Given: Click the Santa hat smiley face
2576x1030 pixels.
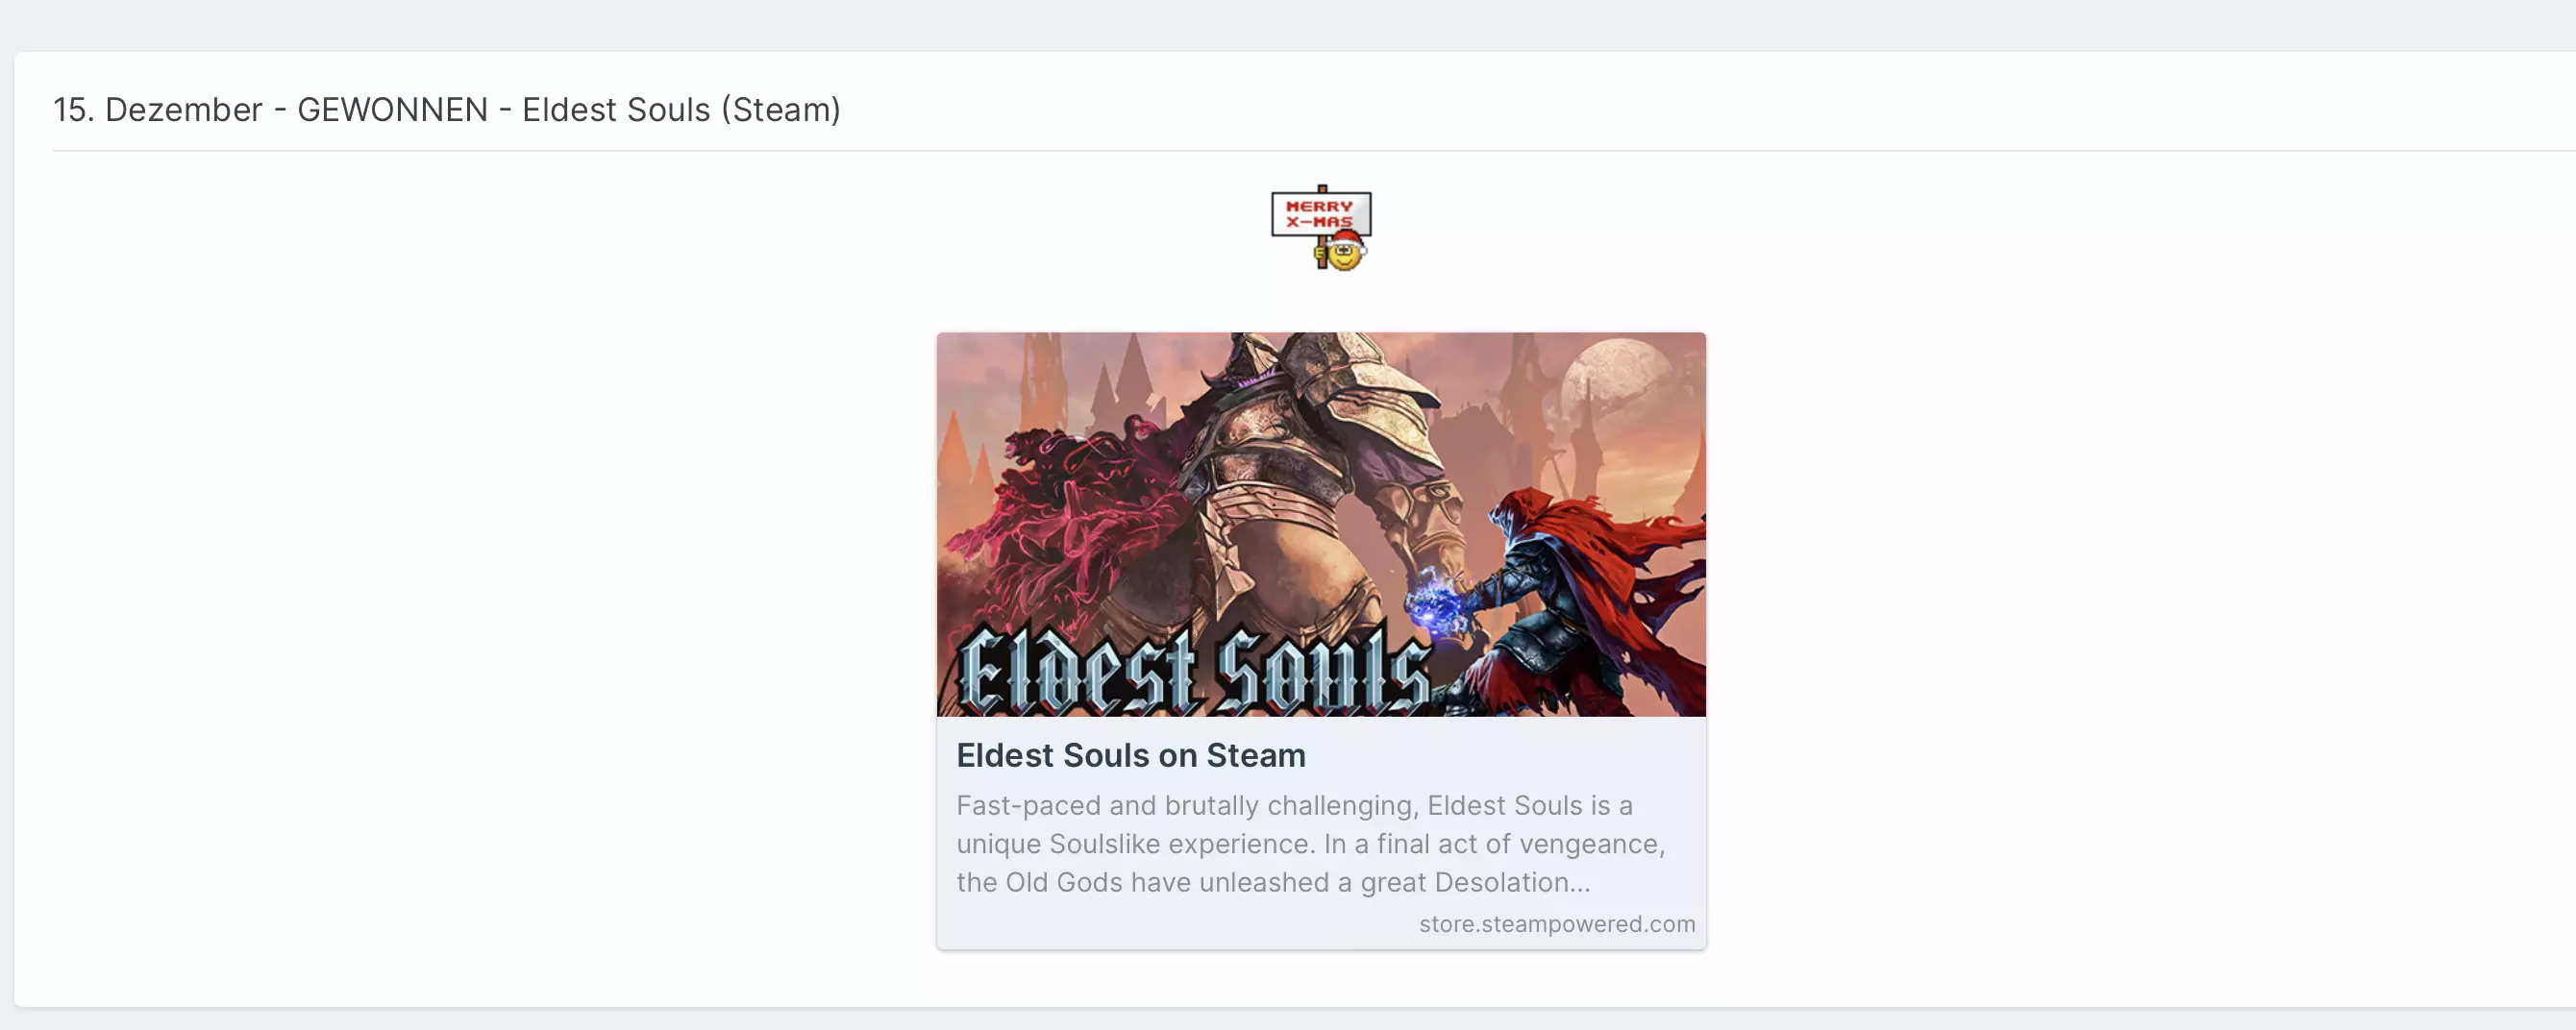Looking at the screenshot, I should coord(1345,251).
